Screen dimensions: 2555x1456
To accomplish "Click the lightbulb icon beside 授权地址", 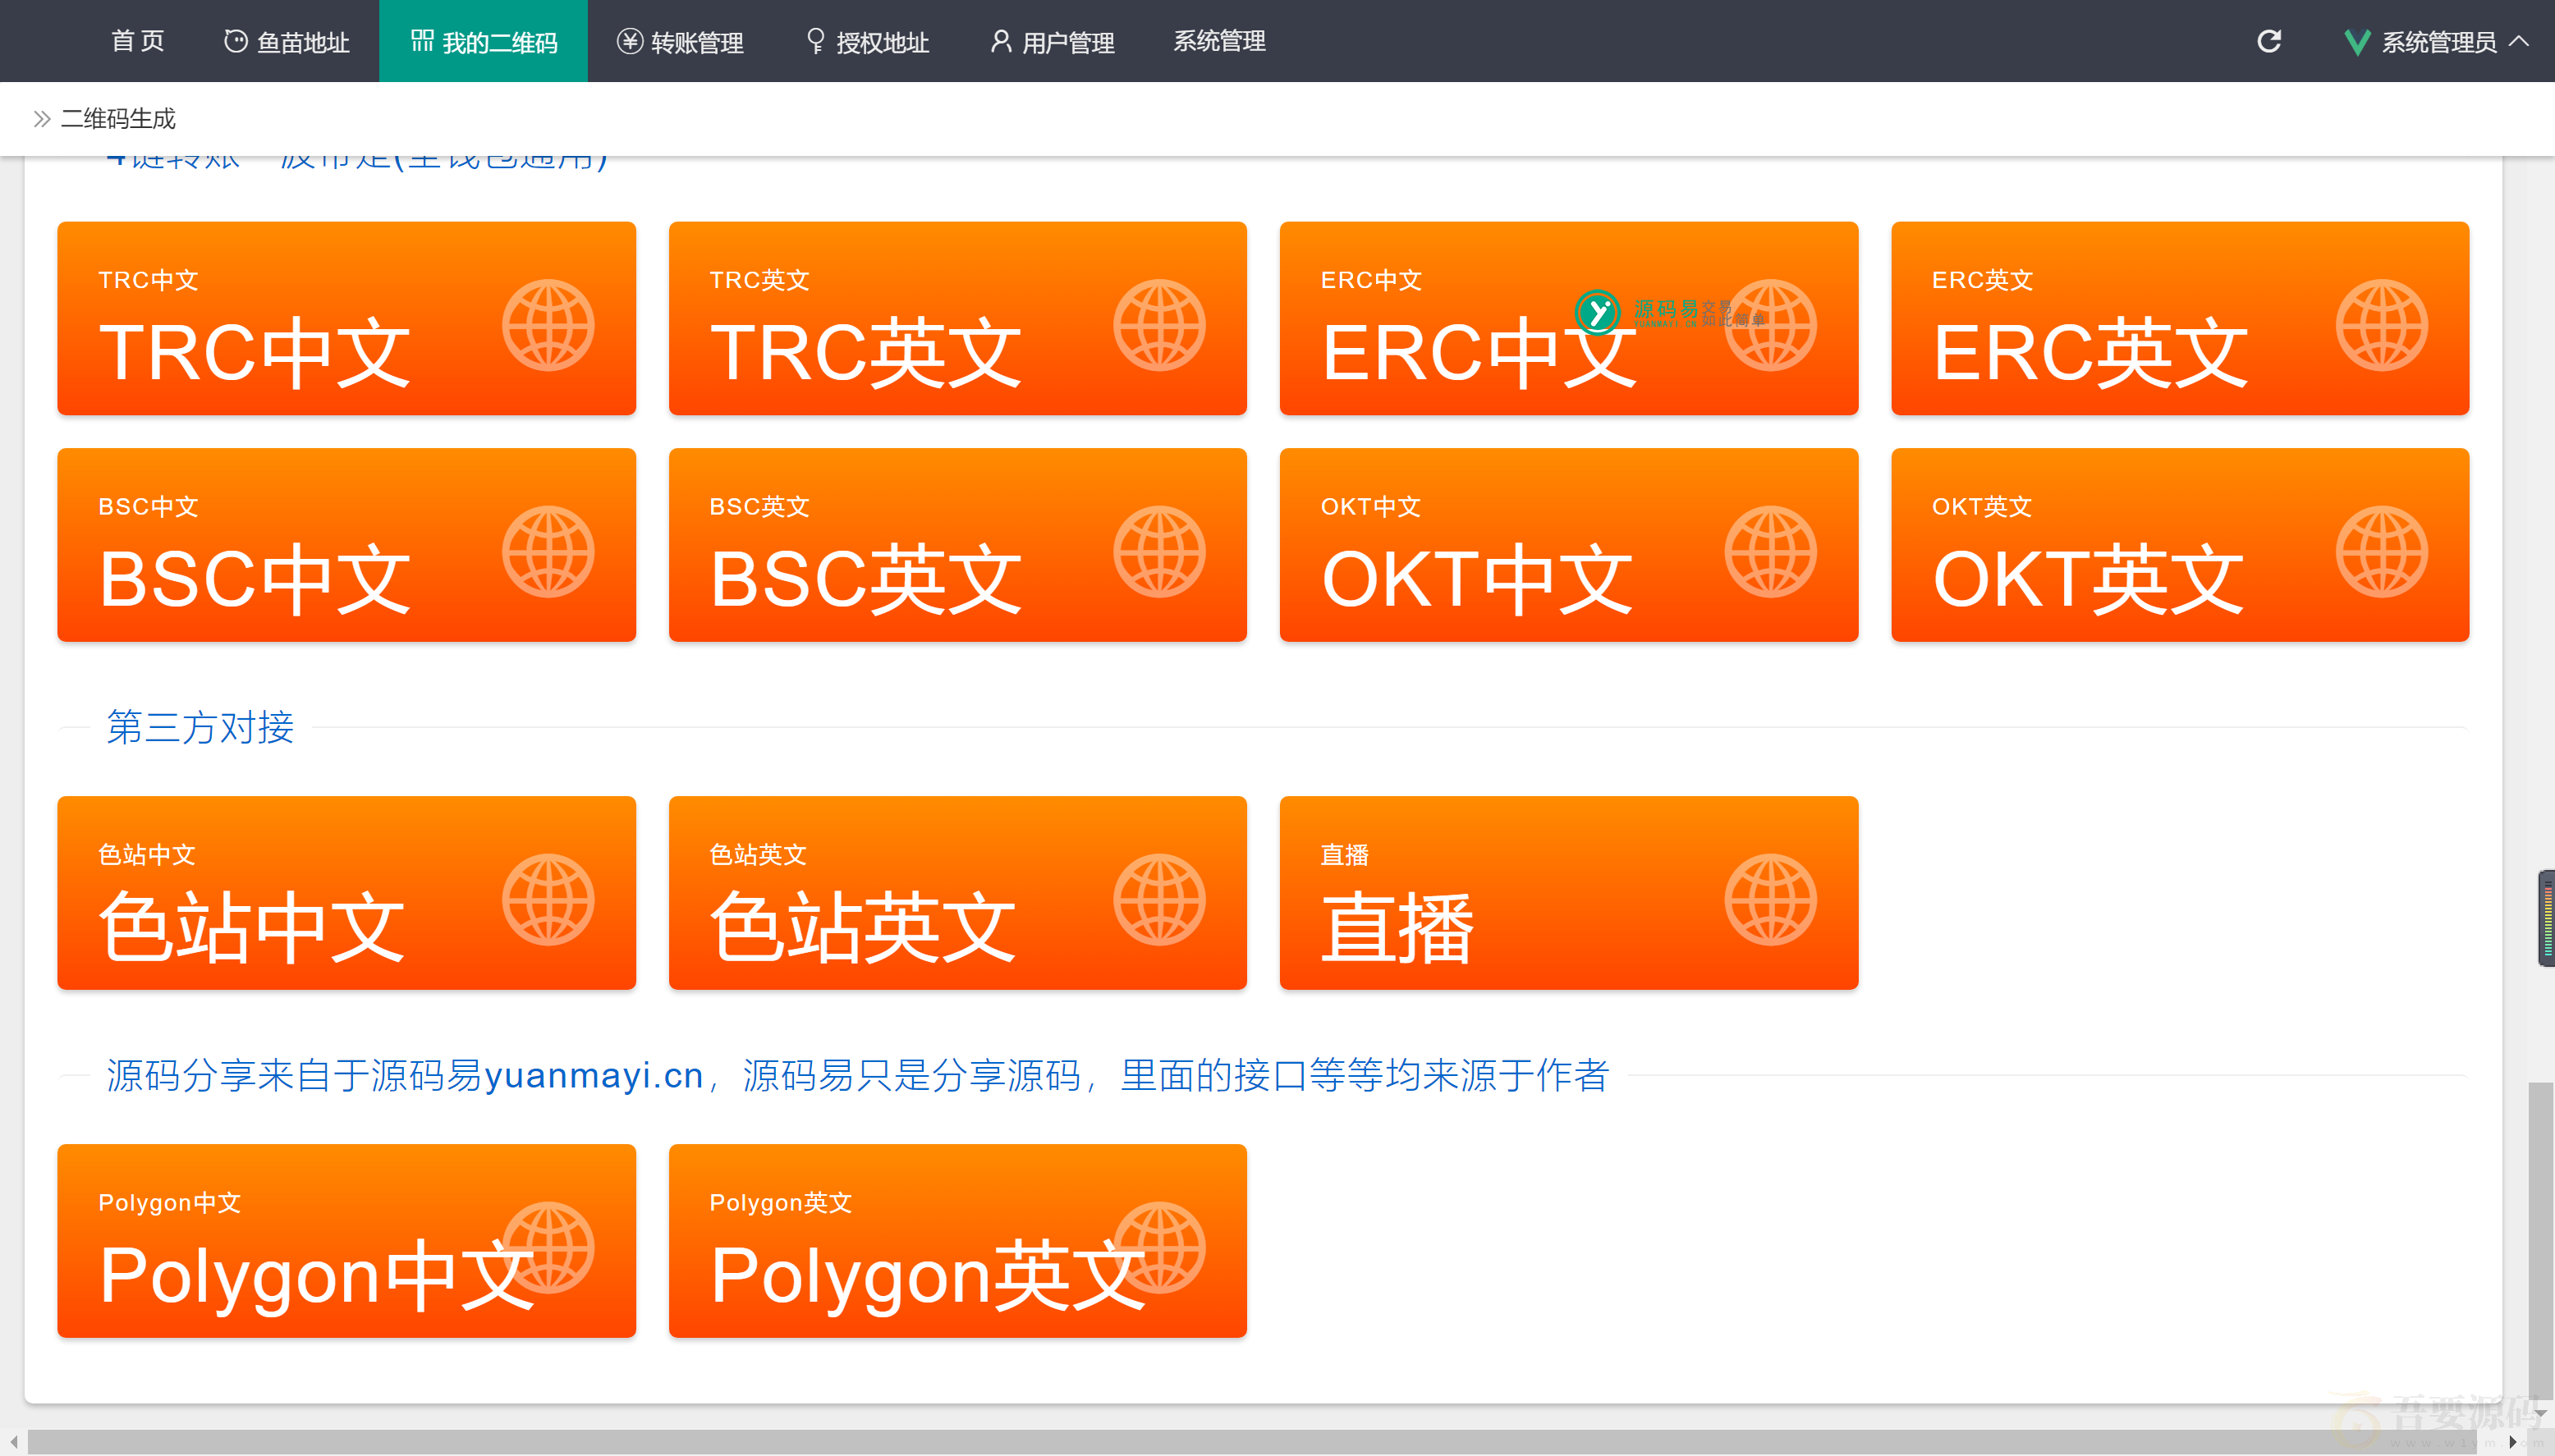I will point(816,41).
